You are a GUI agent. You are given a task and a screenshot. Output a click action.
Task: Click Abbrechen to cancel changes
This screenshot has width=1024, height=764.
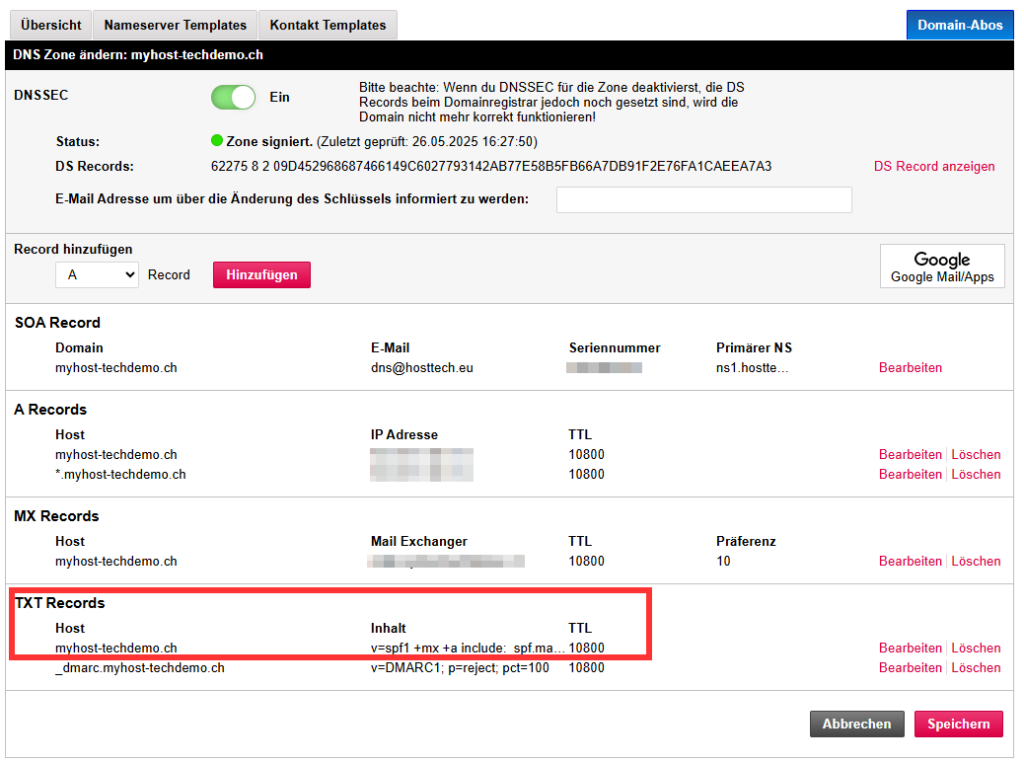857,724
